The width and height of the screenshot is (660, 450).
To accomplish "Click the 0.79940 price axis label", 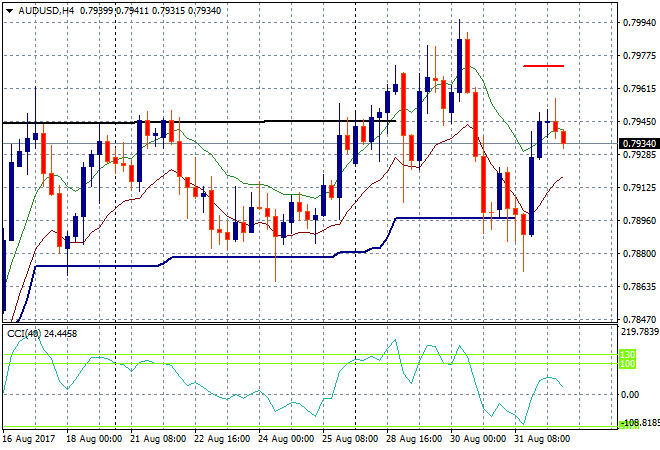I will (x=639, y=22).
